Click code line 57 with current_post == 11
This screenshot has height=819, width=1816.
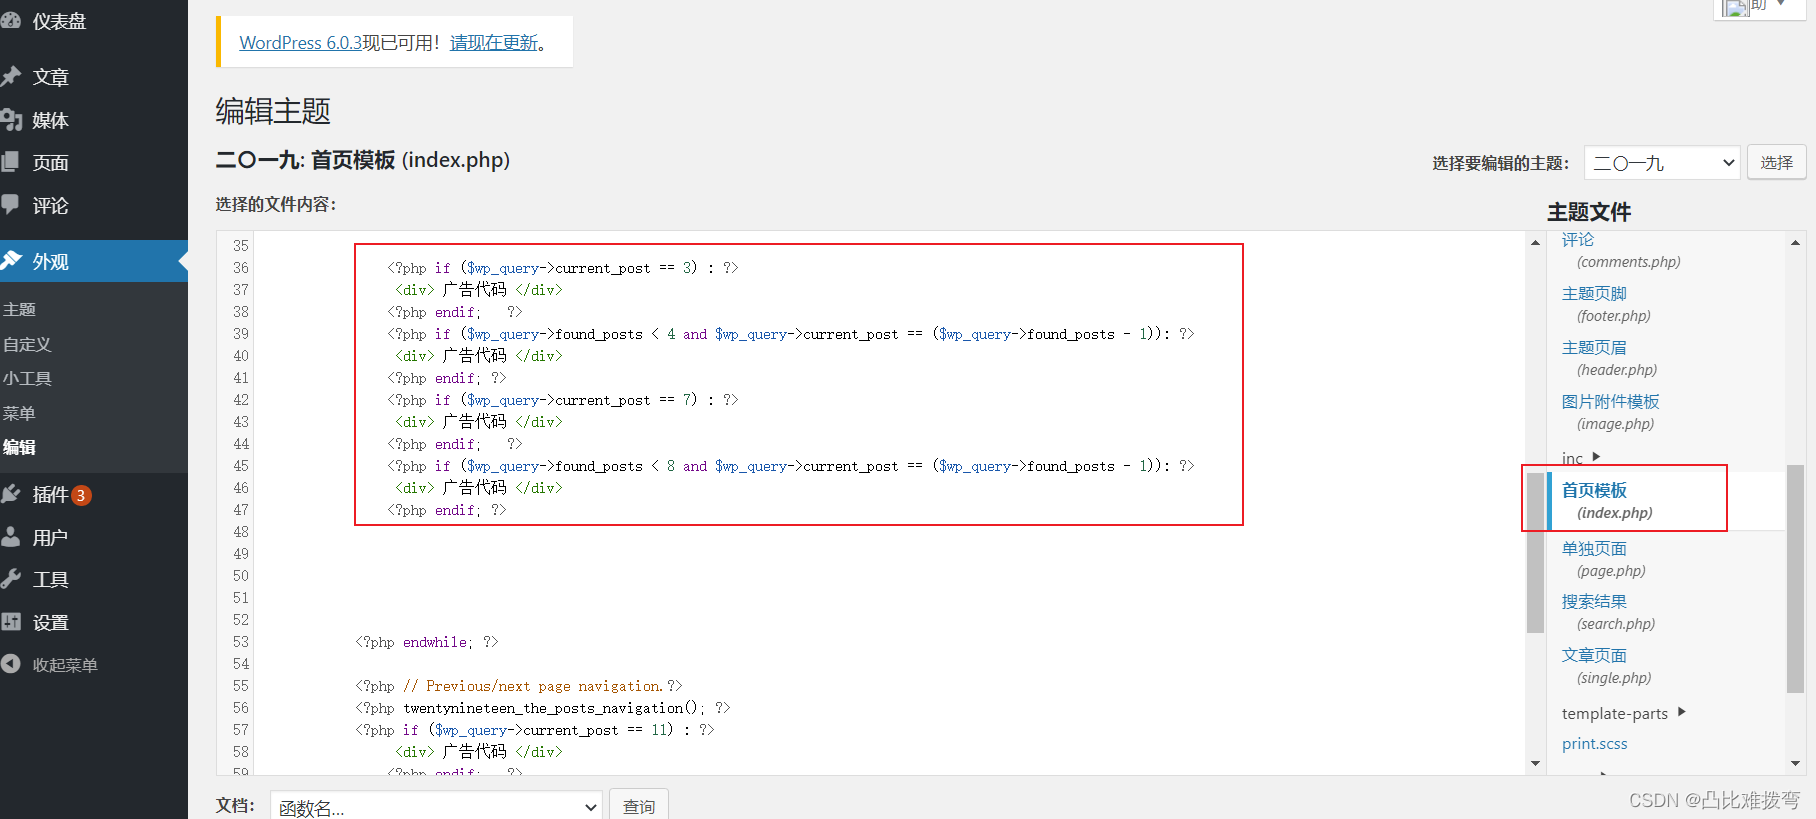535,730
